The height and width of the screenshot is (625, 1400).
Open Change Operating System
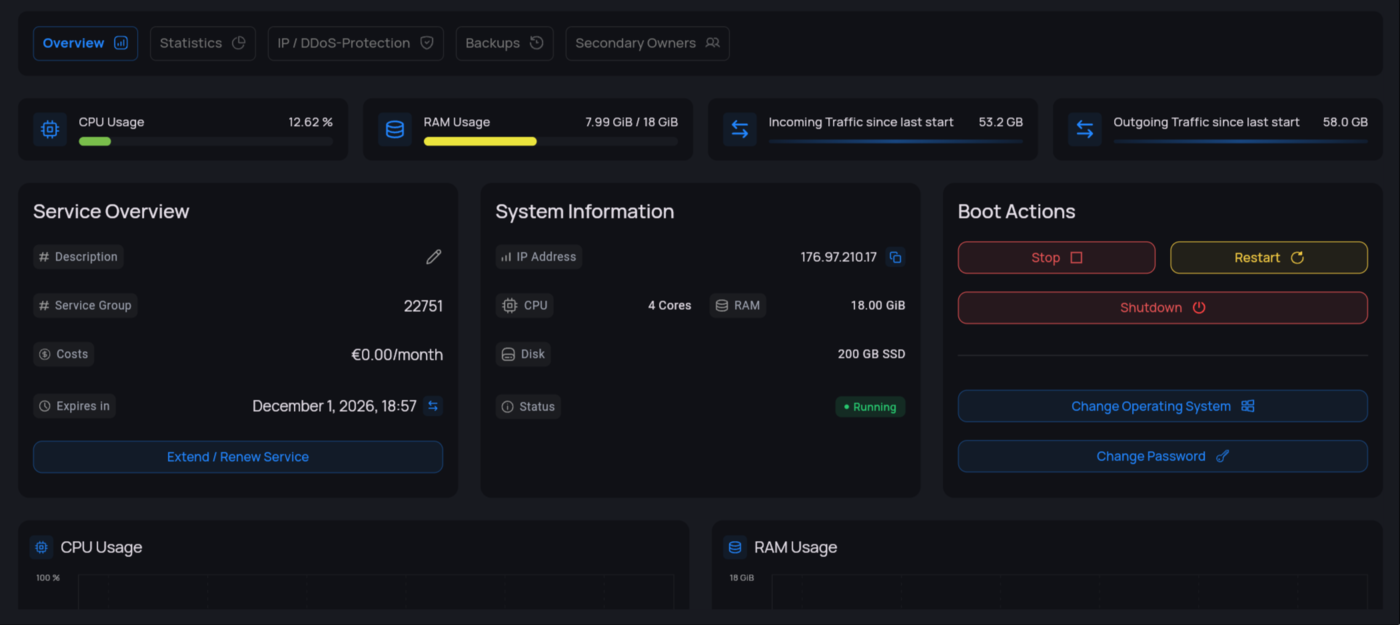click(1163, 406)
